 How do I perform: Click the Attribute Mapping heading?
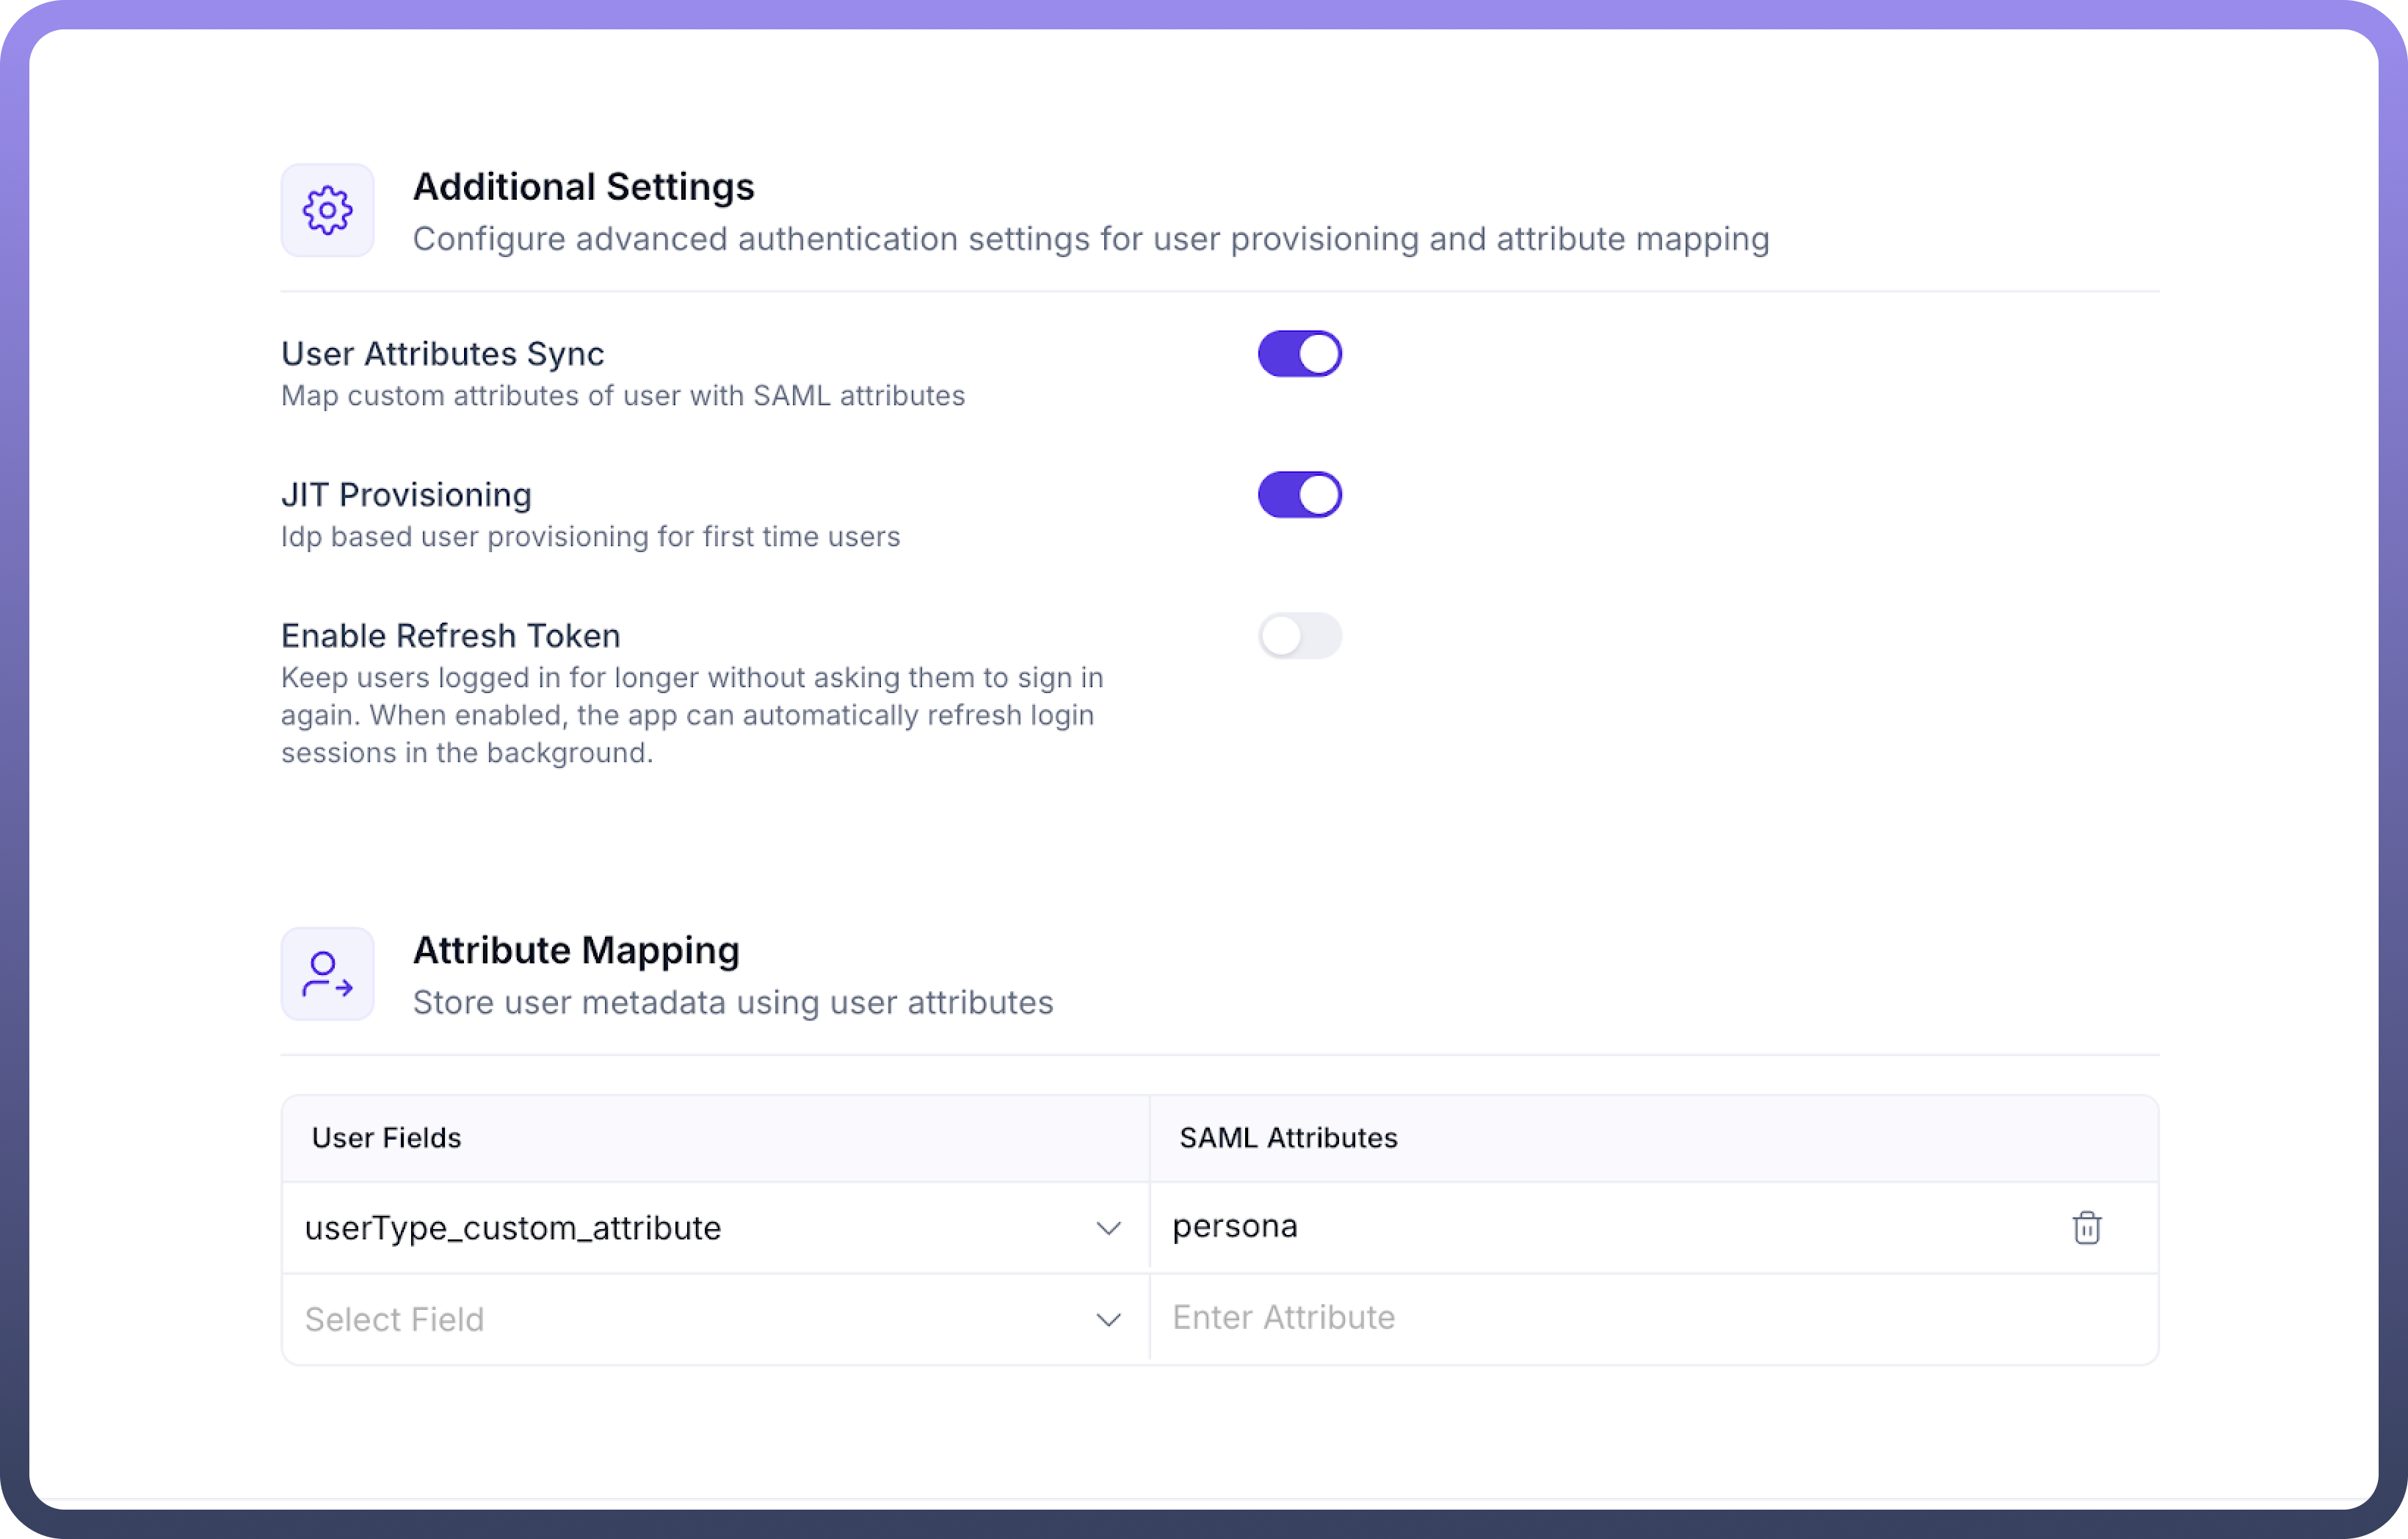coord(576,950)
